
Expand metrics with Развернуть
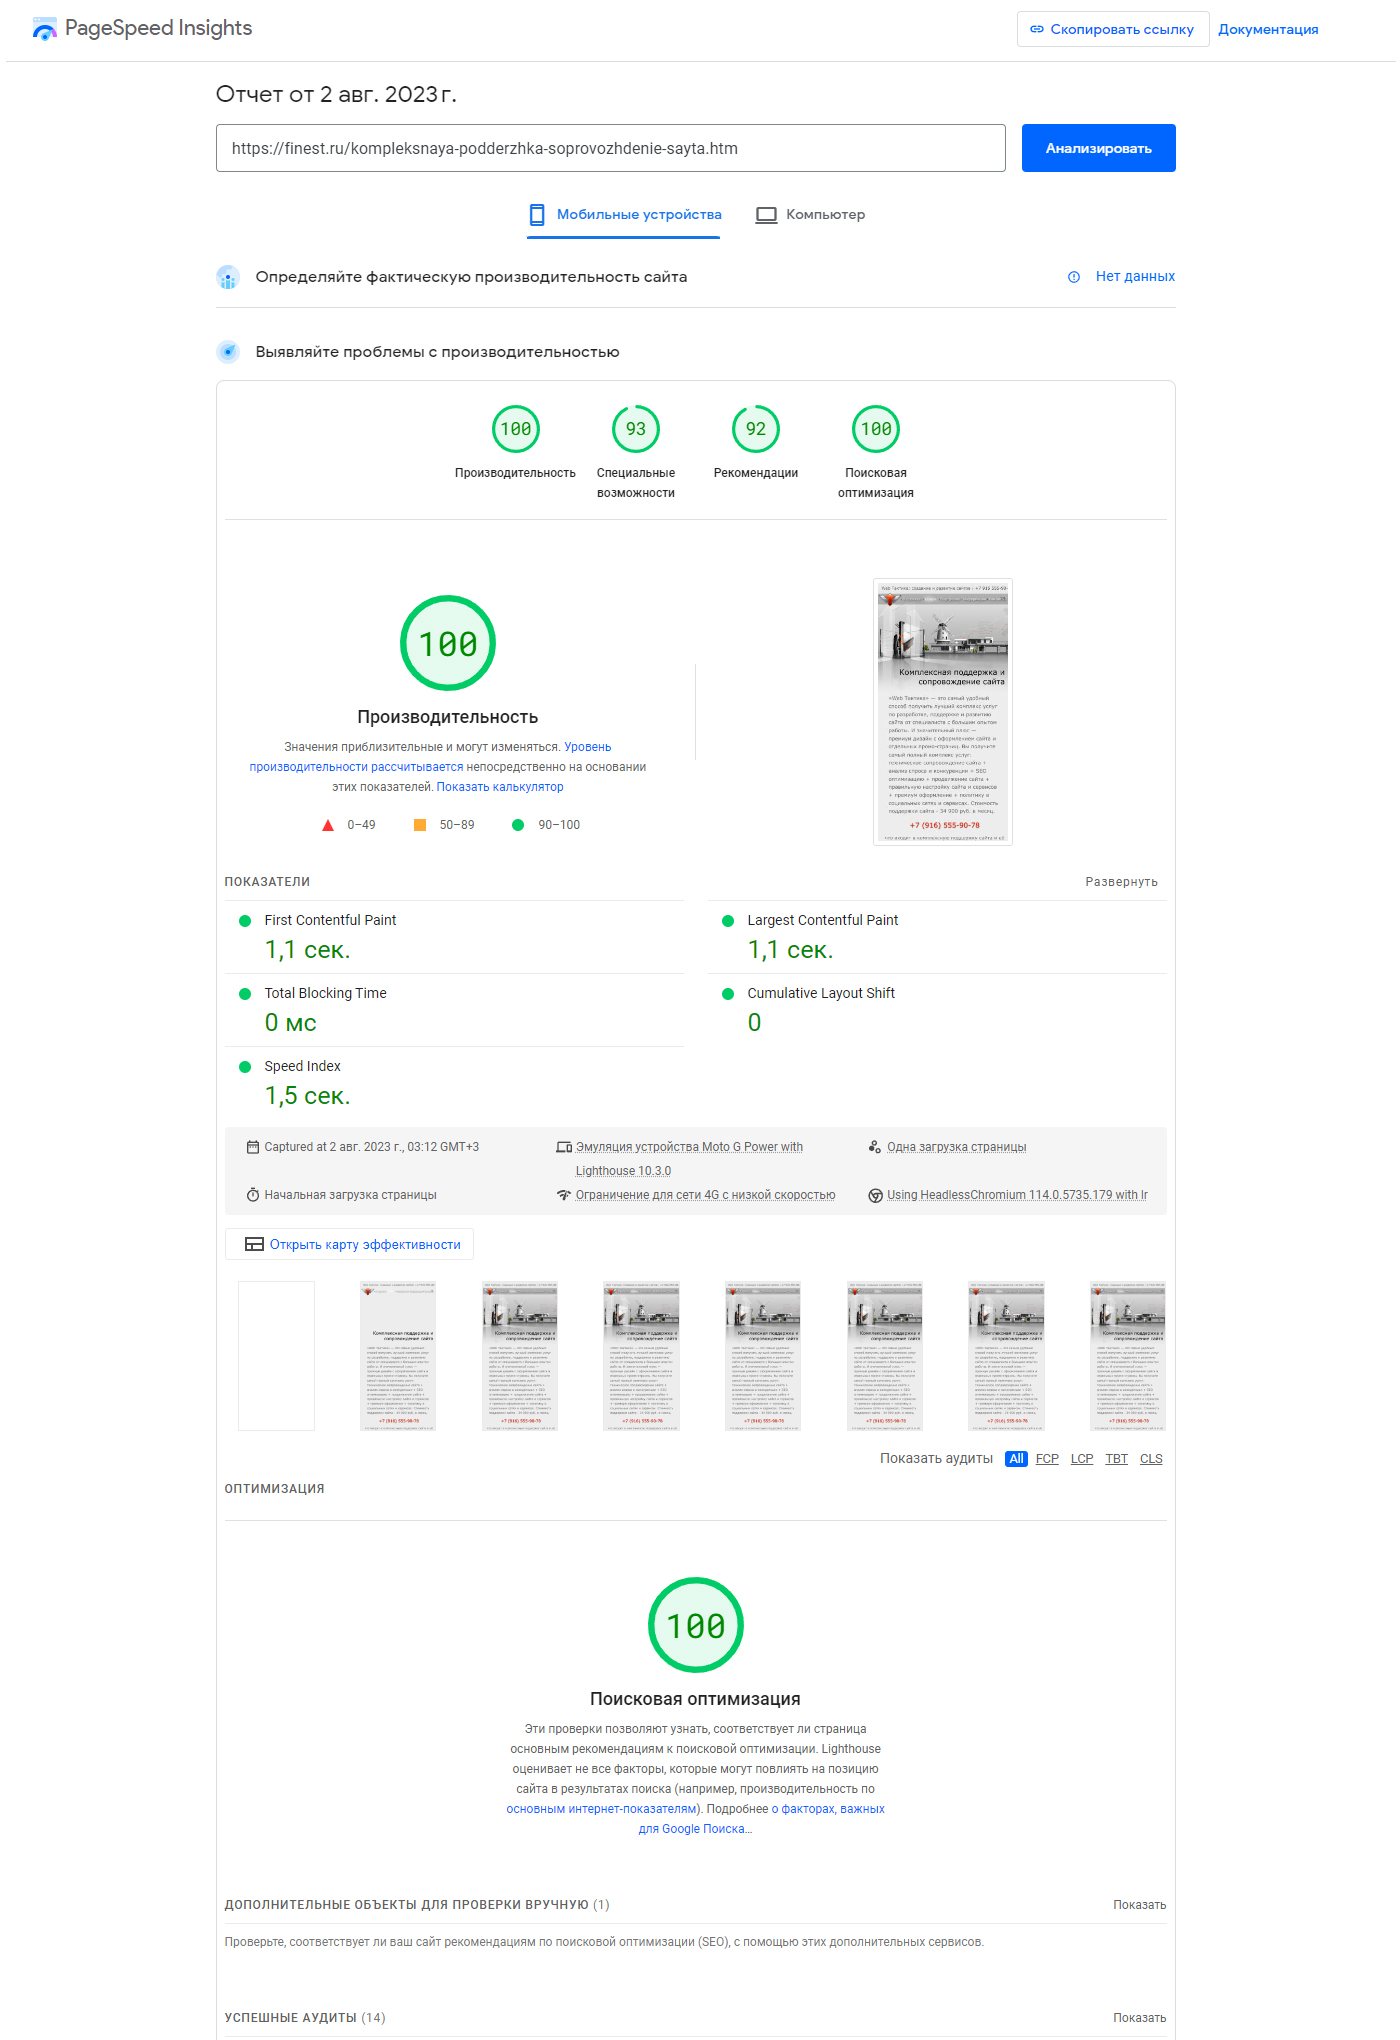tap(1121, 882)
